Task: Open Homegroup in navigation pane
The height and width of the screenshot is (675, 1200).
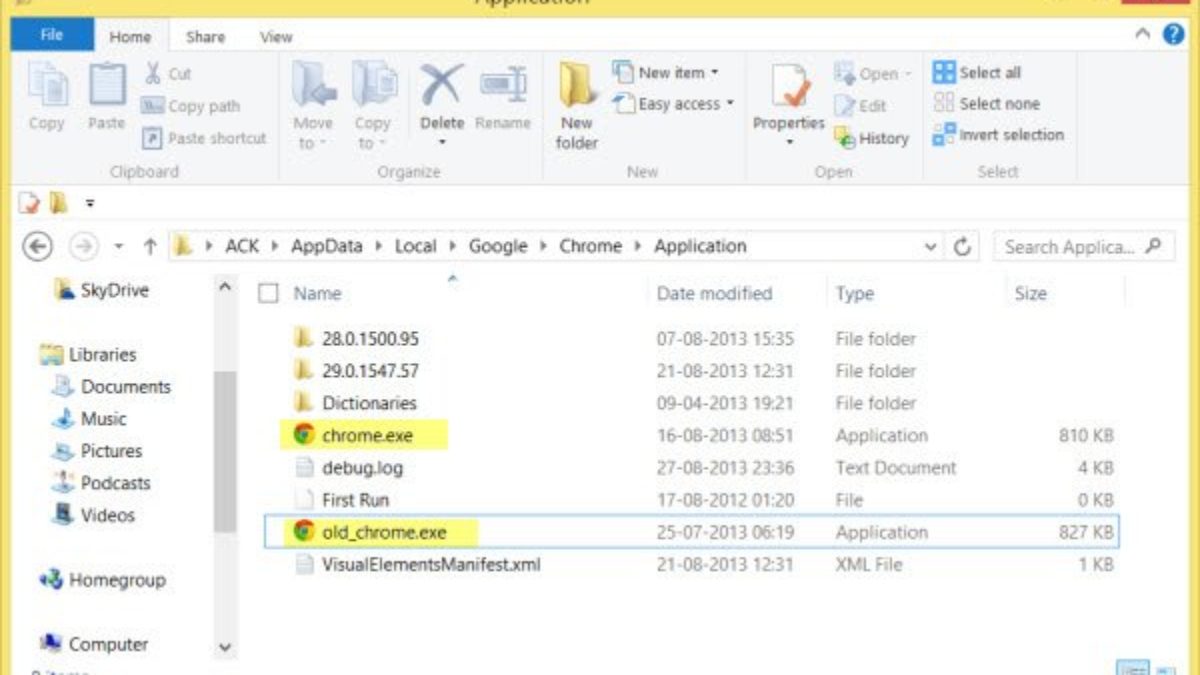Action: coord(103,579)
